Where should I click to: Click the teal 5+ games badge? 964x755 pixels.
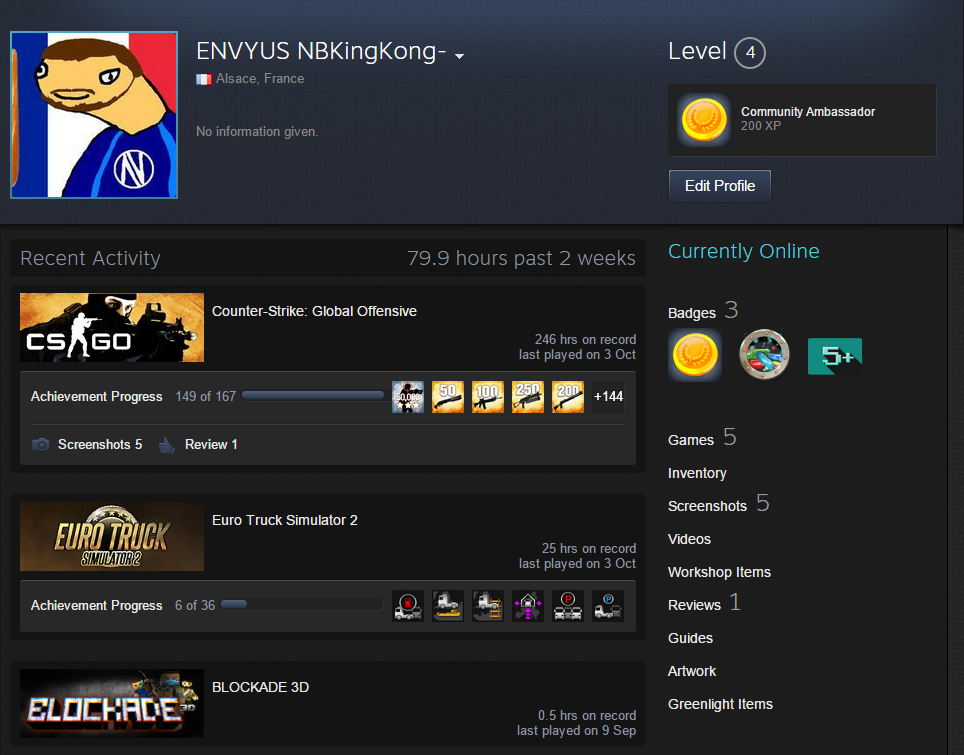click(x=835, y=356)
